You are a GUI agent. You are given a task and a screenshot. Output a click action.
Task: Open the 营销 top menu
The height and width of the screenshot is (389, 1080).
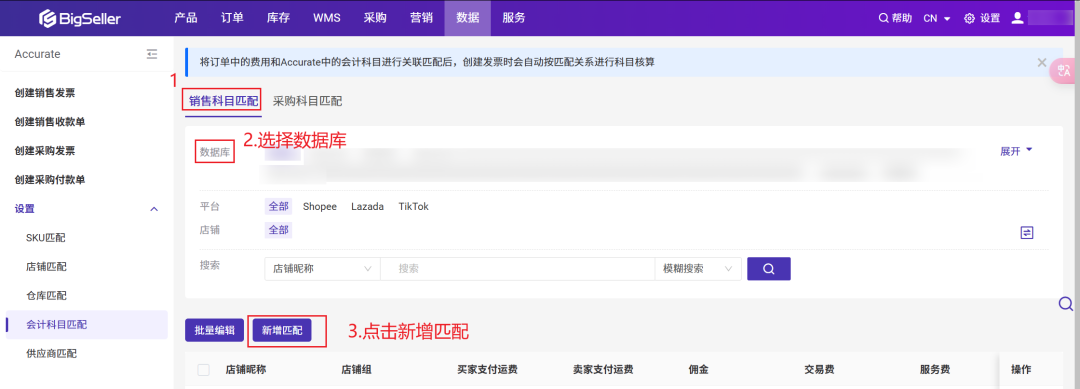click(x=422, y=18)
